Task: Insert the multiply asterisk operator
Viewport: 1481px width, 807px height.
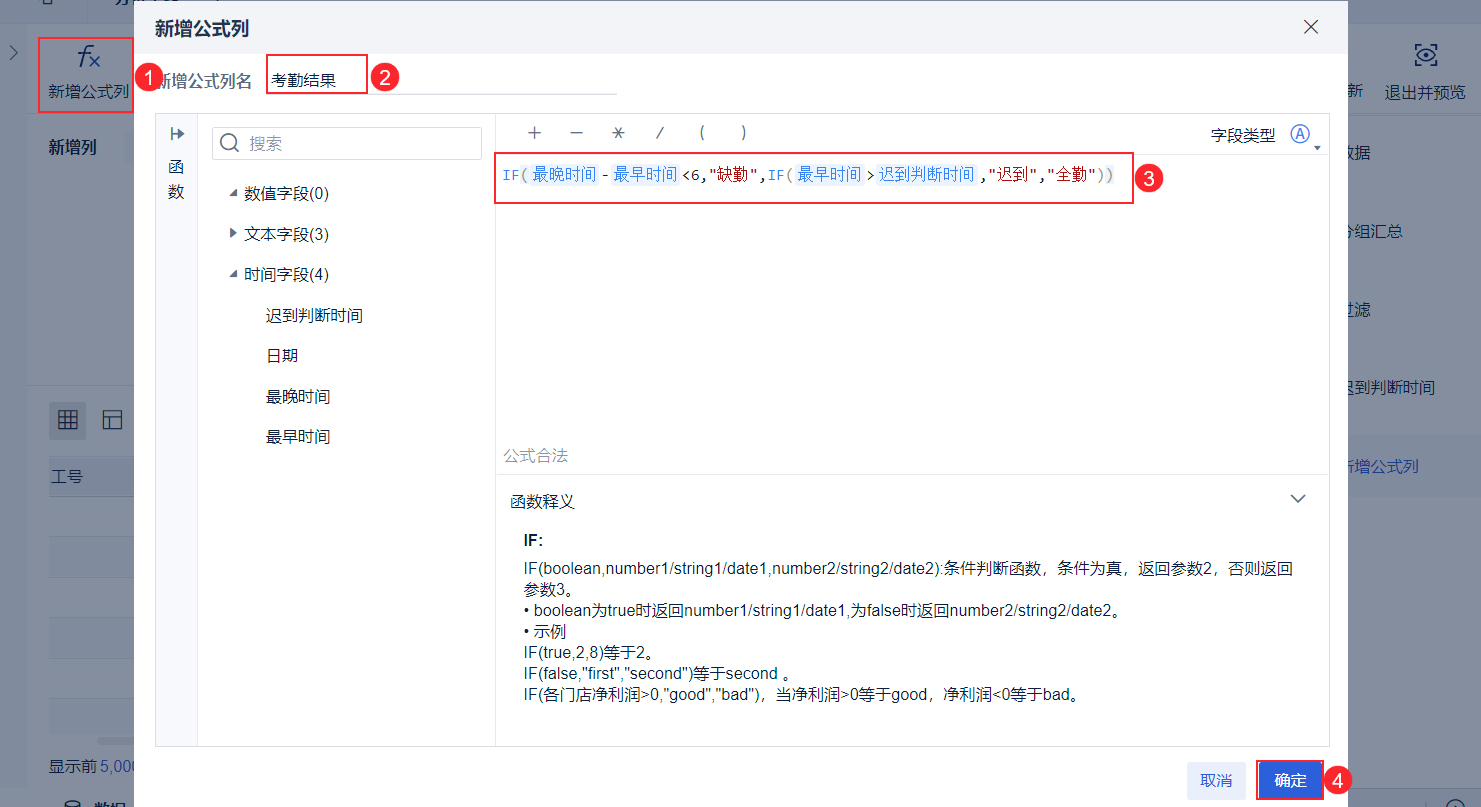Action: (x=618, y=133)
